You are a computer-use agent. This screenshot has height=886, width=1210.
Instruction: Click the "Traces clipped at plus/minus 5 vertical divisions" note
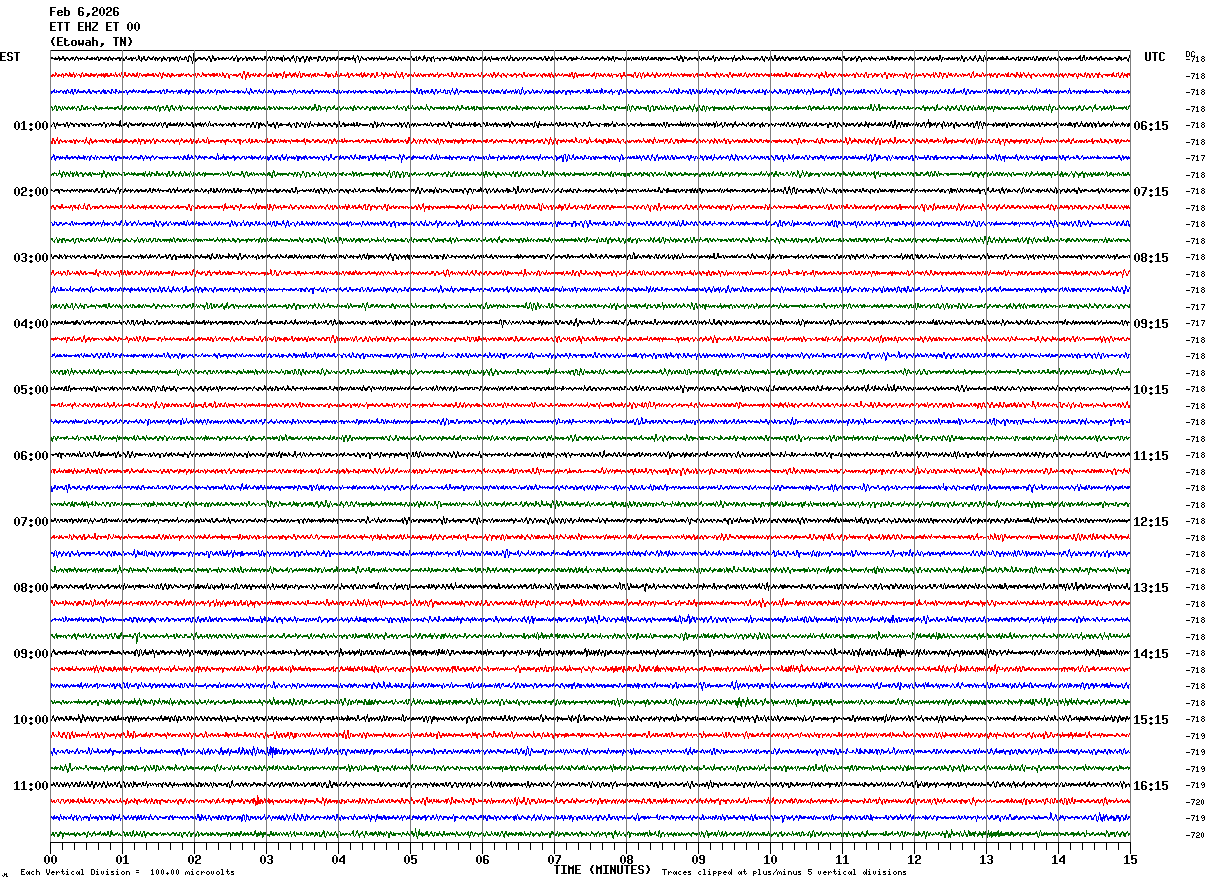[x=784, y=873]
